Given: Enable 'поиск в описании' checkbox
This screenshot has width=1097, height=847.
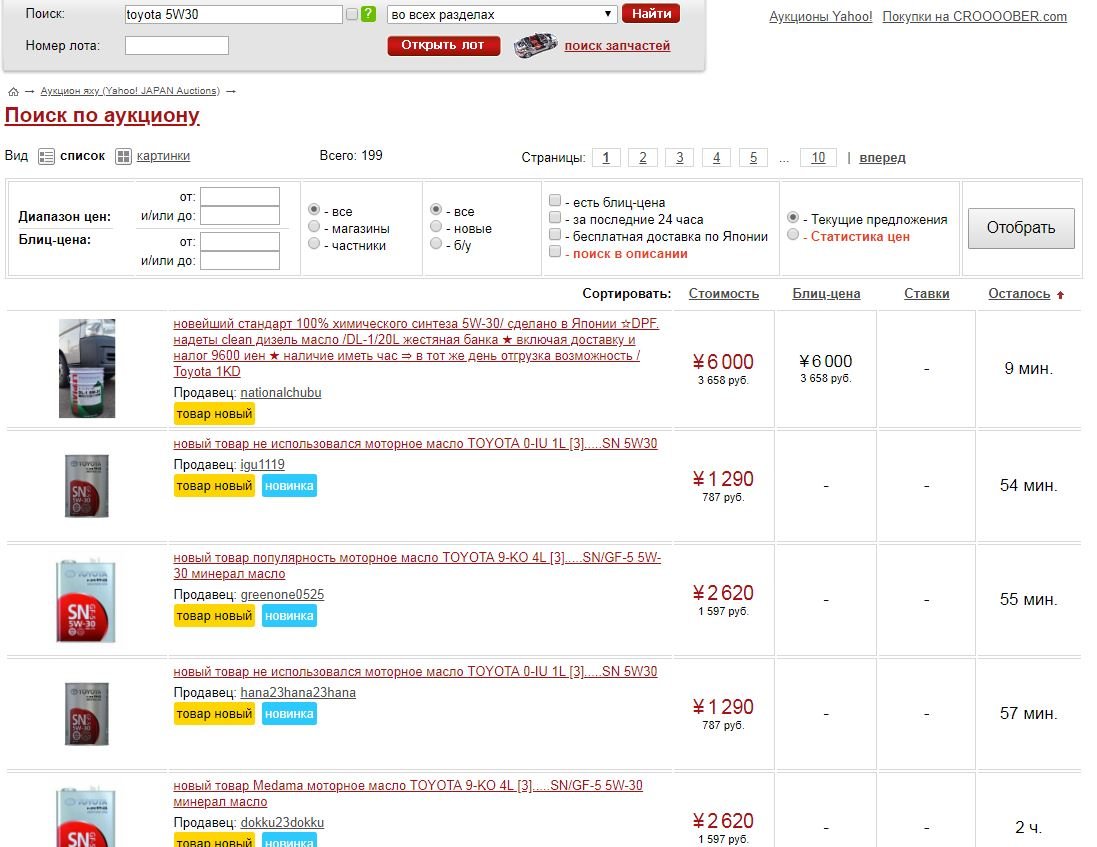Looking at the screenshot, I should 555,252.
